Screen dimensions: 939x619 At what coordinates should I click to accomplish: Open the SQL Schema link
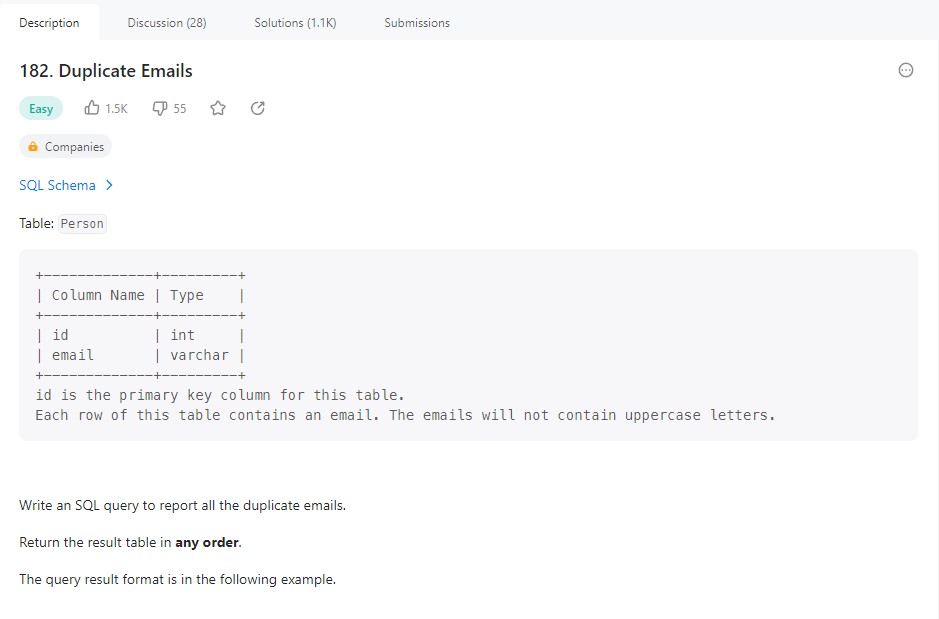click(x=57, y=185)
